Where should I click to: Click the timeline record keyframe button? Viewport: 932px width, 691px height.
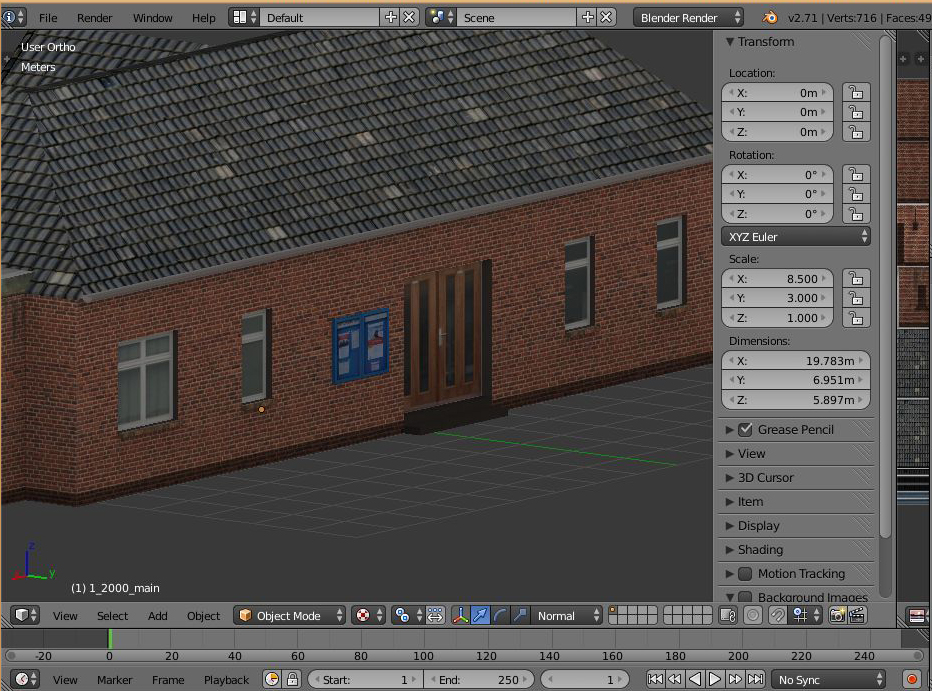911,680
